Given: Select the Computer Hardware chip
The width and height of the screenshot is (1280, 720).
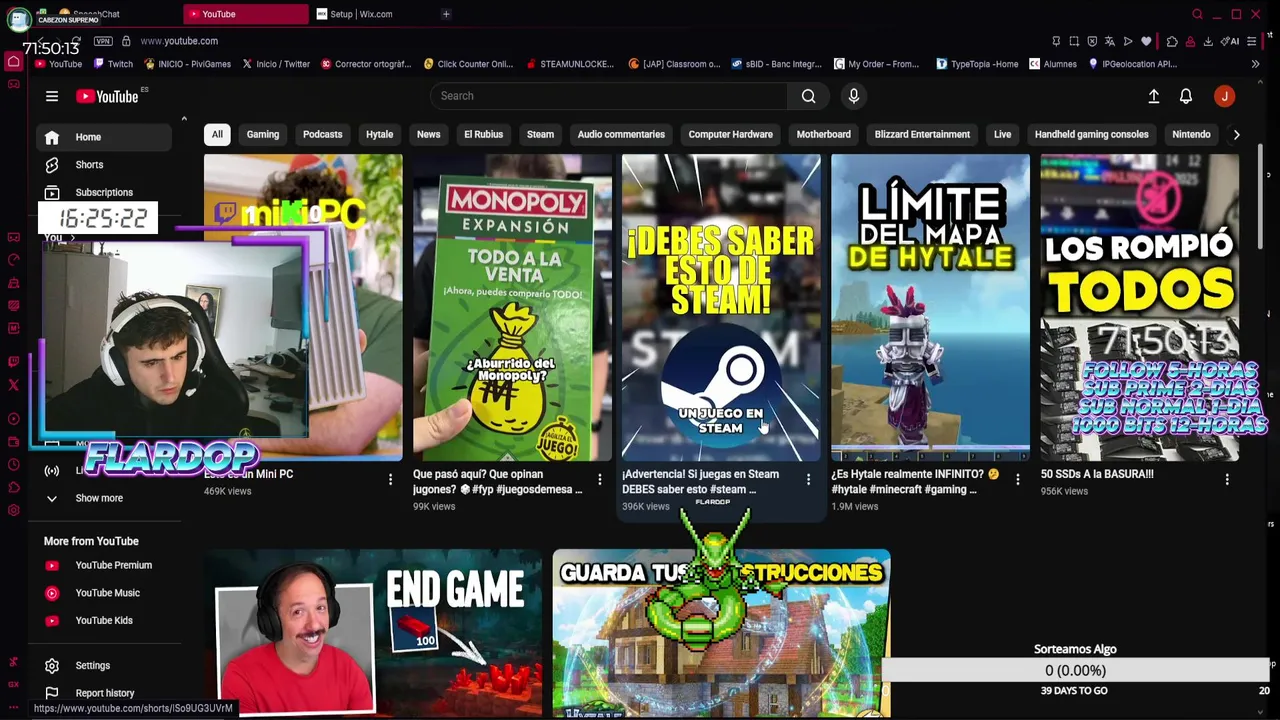Looking at the screenshot, I should coord(730,134).
